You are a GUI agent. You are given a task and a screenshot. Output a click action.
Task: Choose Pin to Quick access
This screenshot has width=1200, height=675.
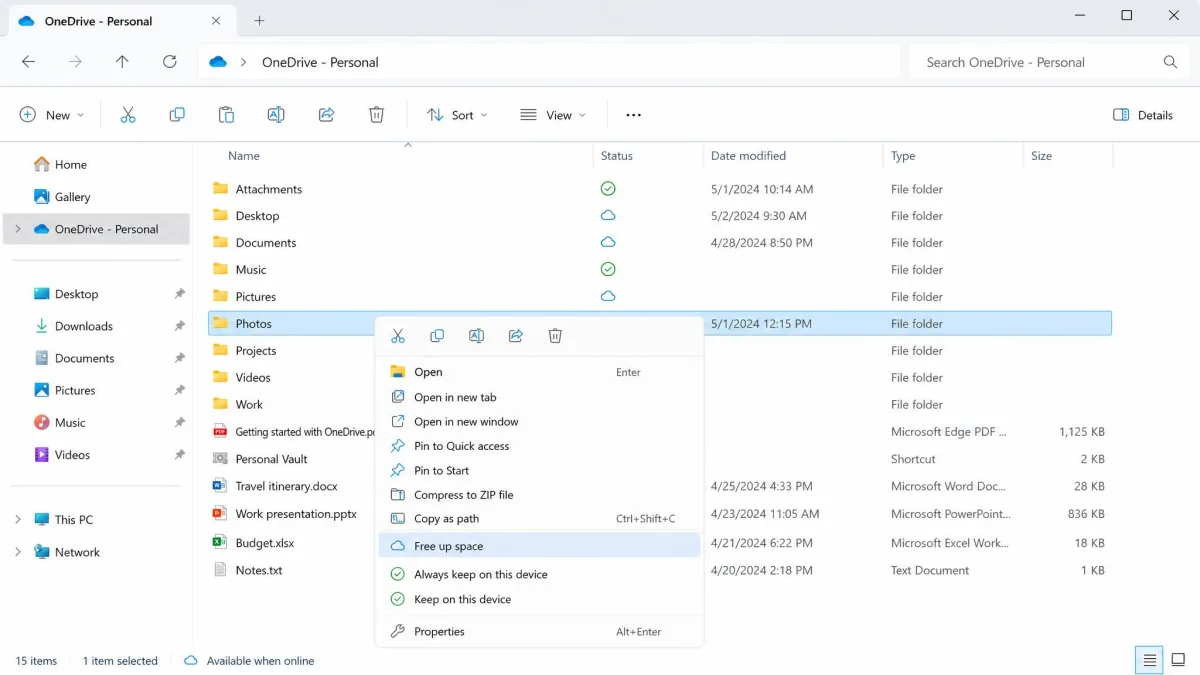(x=539, y=446)
